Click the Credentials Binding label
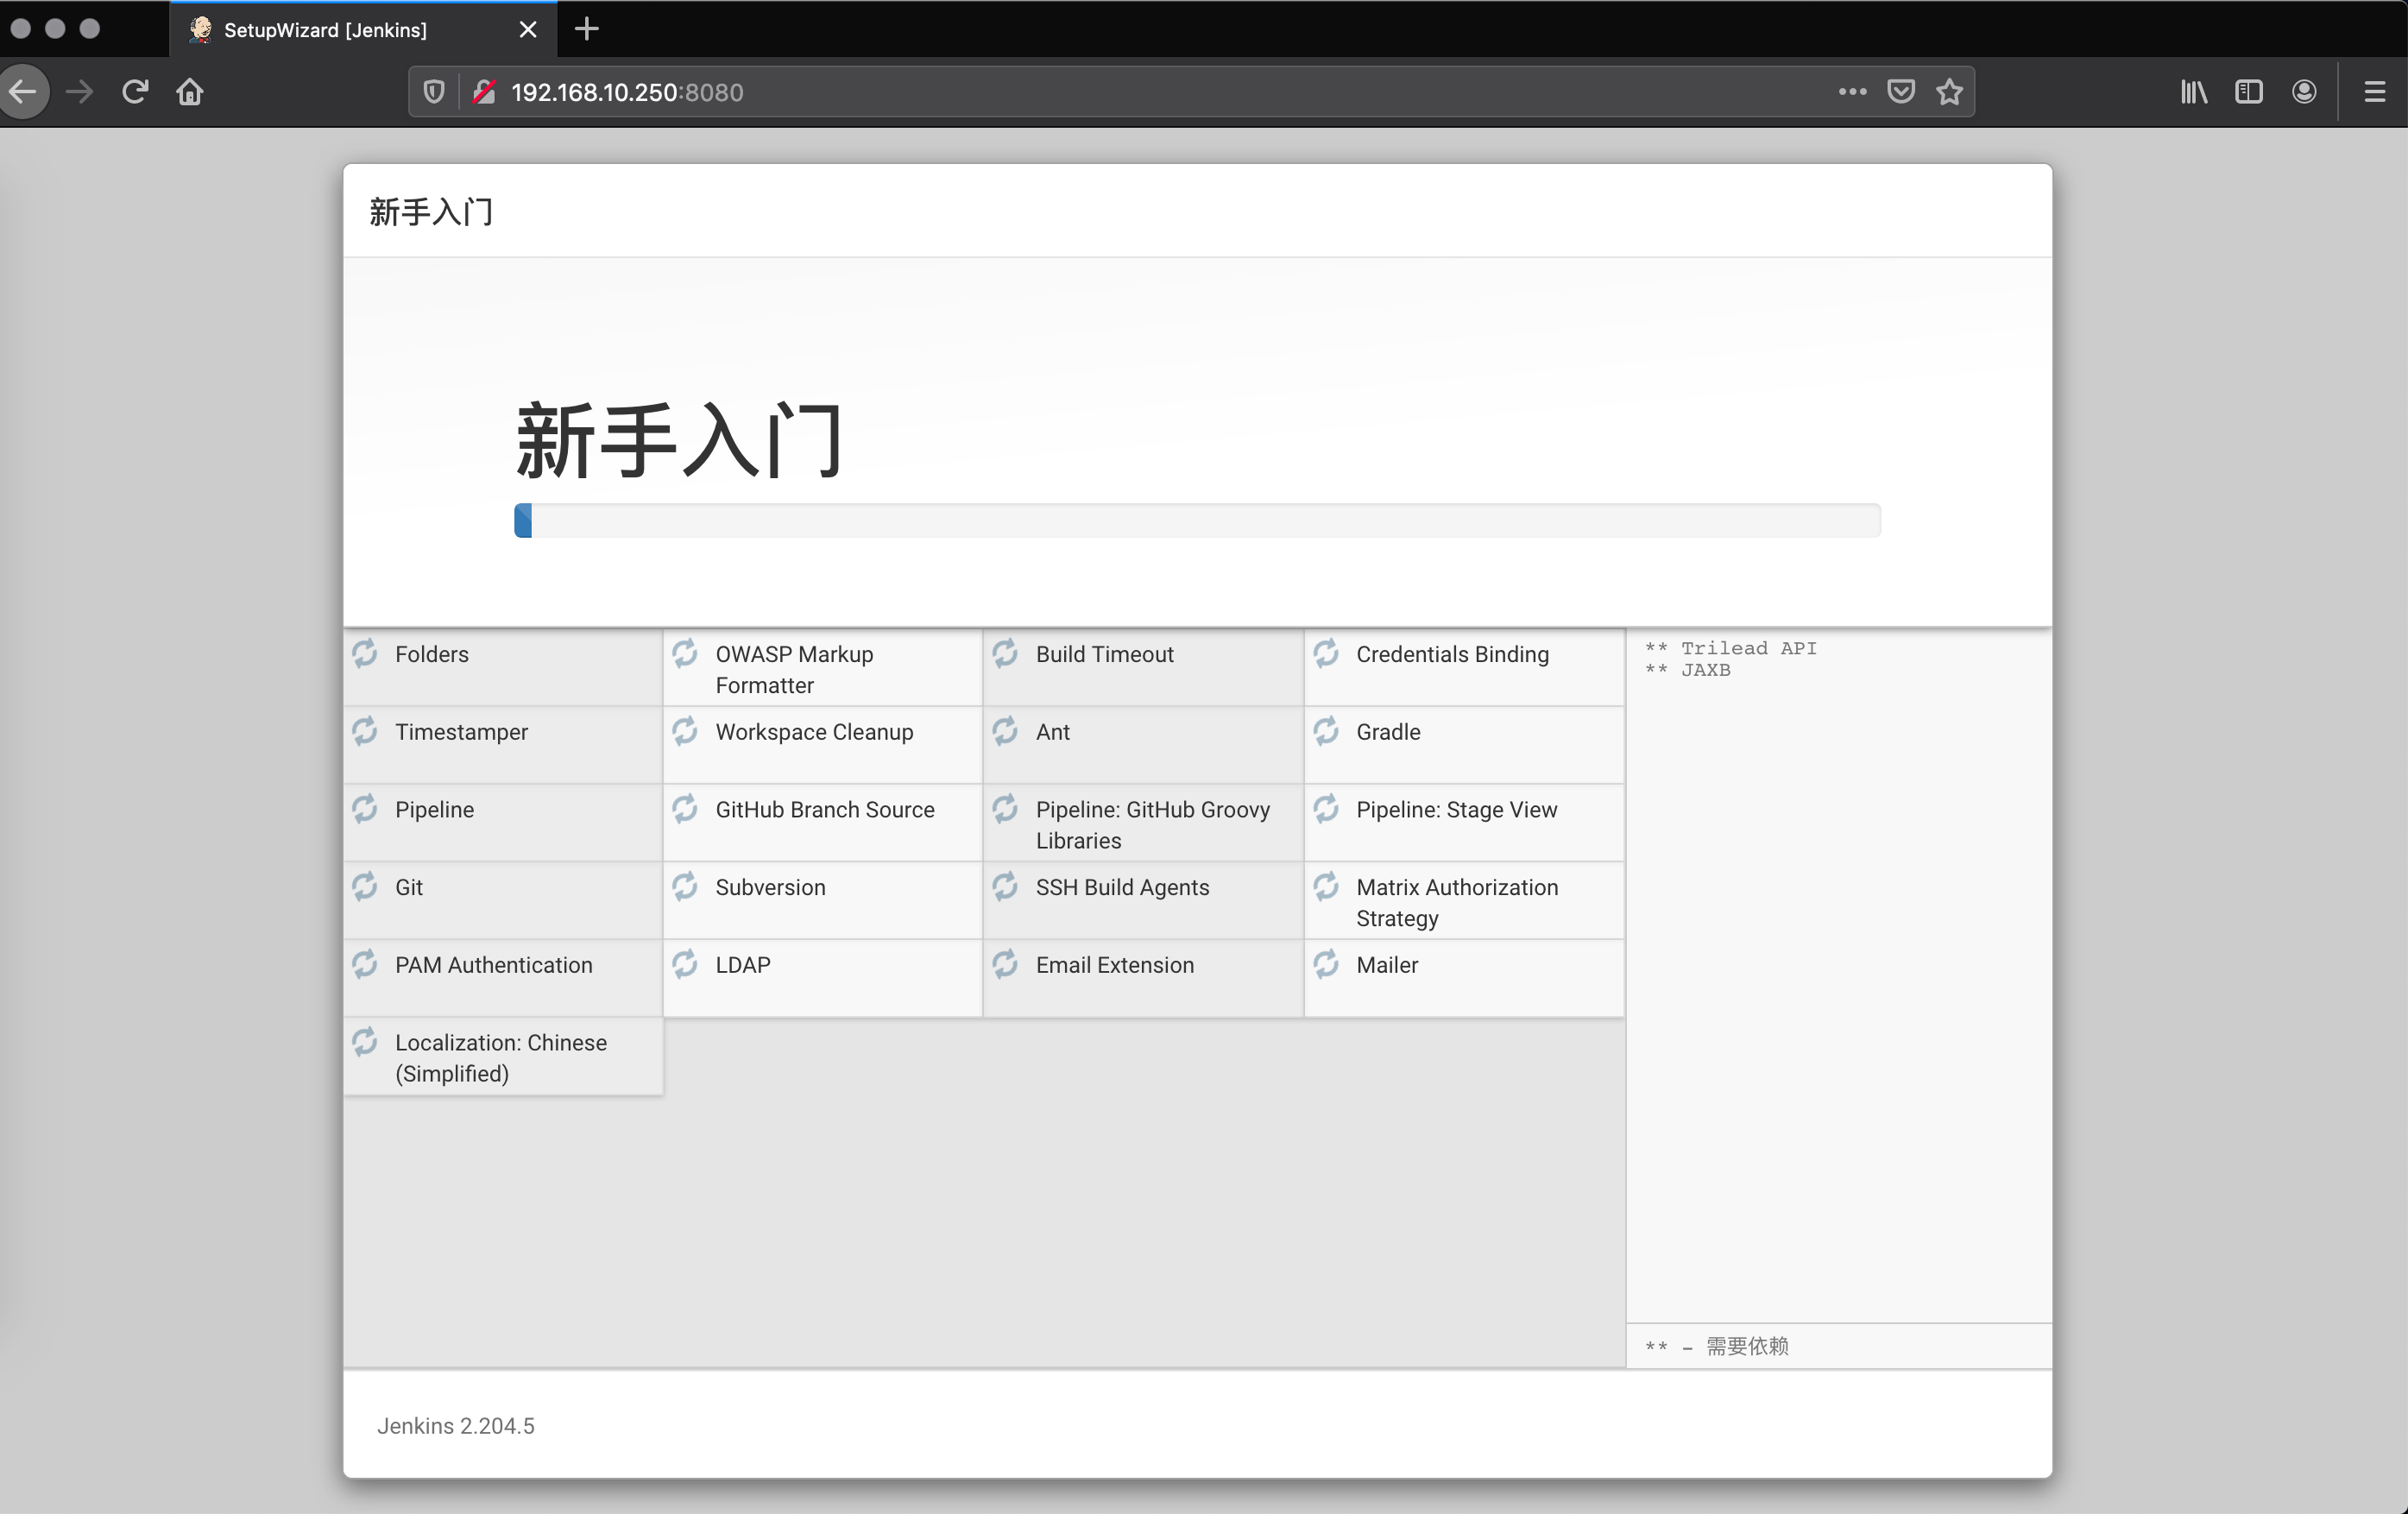Image resolution: width=2408 pixels, height=1514 pixels. coord(1452,654)
